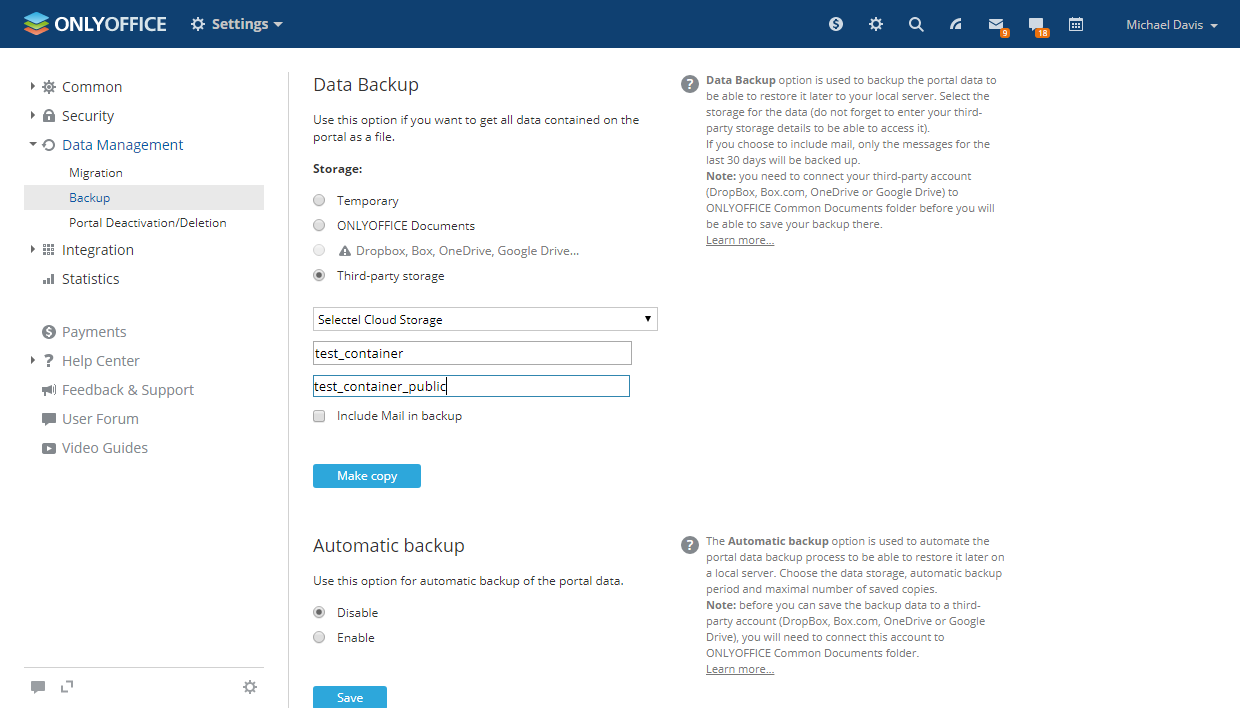This screenshot has height=708, width=1240.
Task: Open User Forum link
Action: tap(100, 419)
